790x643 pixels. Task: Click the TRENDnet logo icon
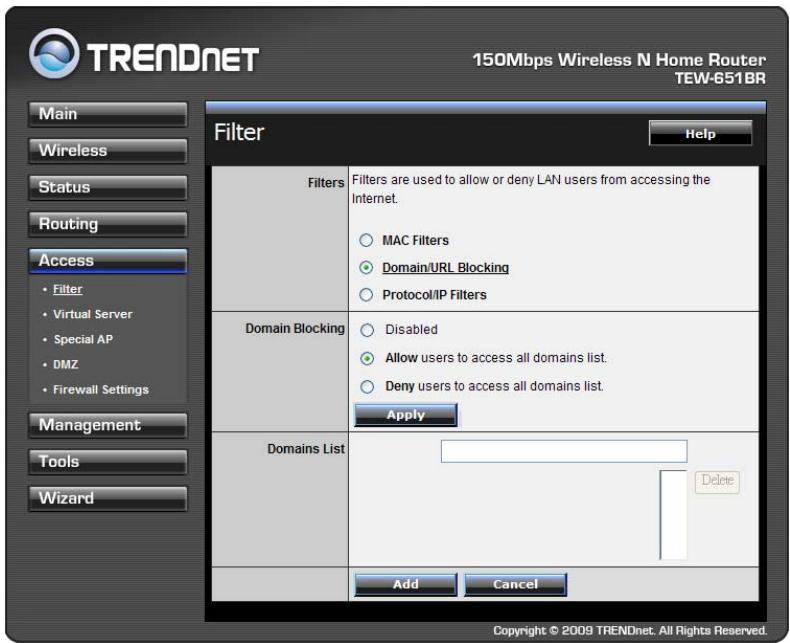click(54, 53)
